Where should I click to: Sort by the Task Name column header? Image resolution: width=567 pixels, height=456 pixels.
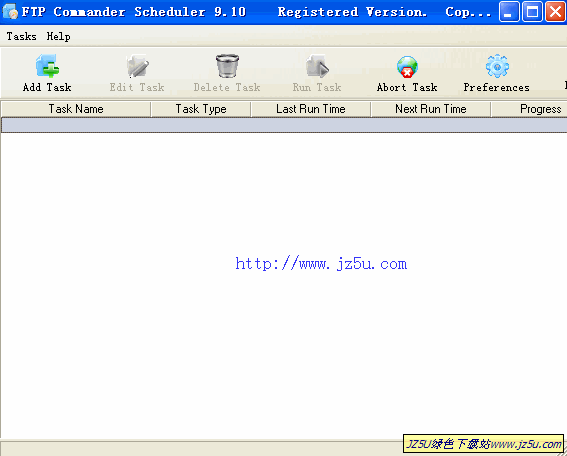(x=76, y=109)
